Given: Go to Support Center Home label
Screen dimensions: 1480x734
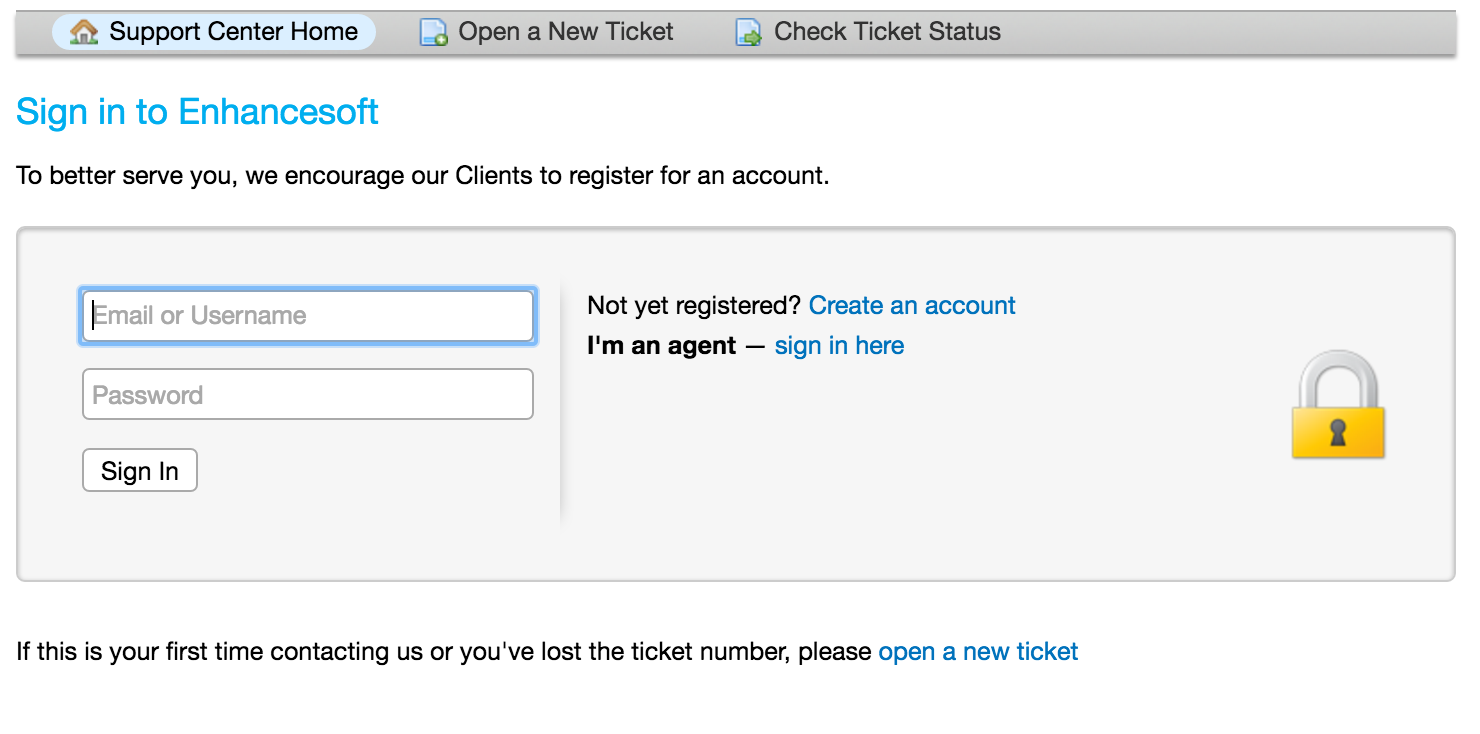Looking at the screenshot, I should (233, 32).
